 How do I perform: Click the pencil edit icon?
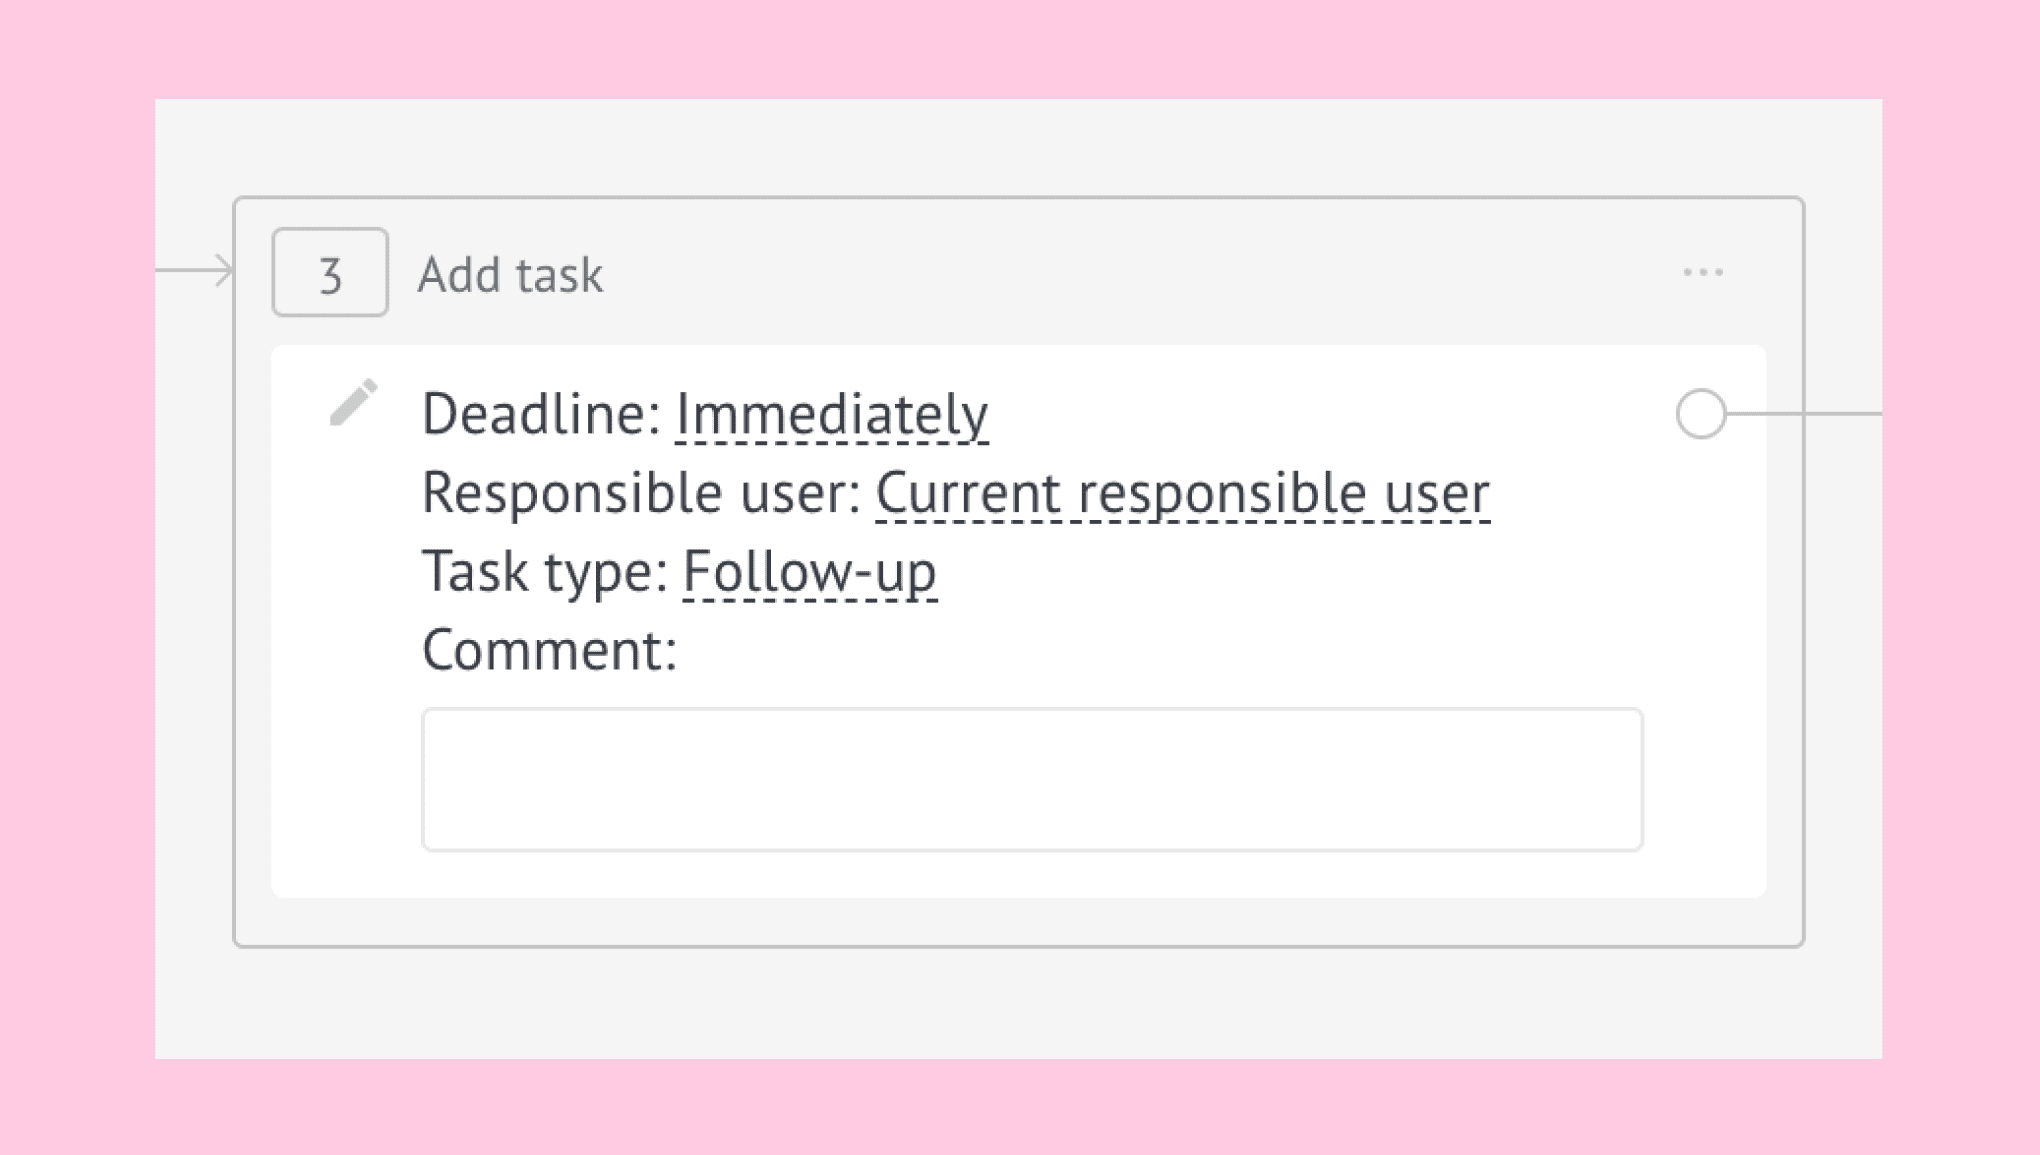[354, 402]
